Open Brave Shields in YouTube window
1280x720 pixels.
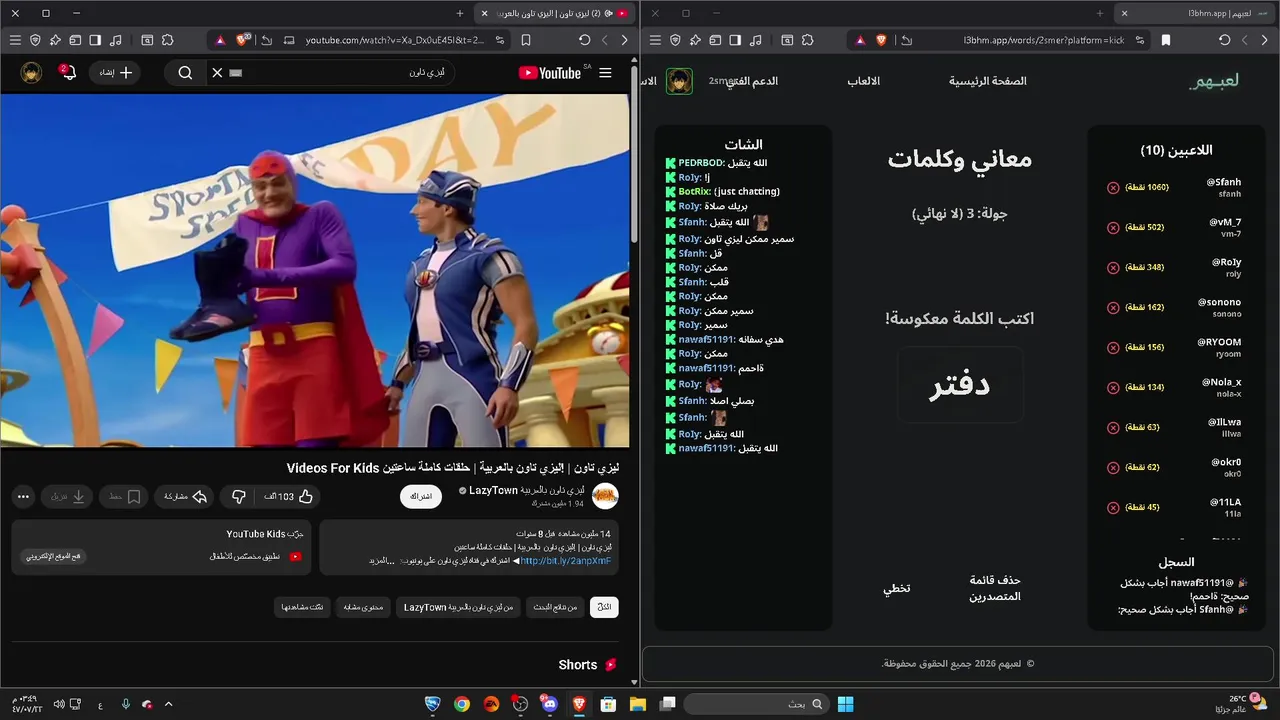tap(241, 40)
